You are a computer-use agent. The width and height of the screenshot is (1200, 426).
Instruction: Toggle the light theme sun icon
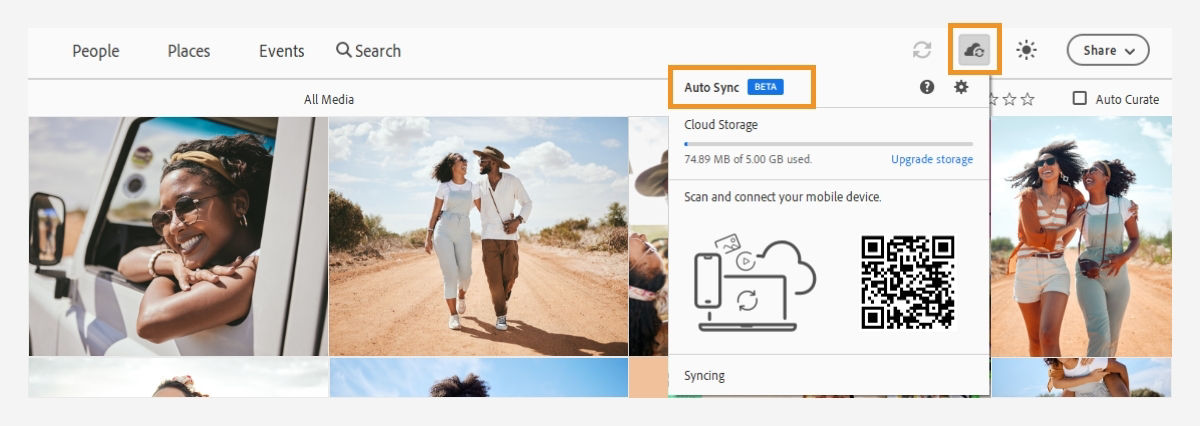(1027, 50)
